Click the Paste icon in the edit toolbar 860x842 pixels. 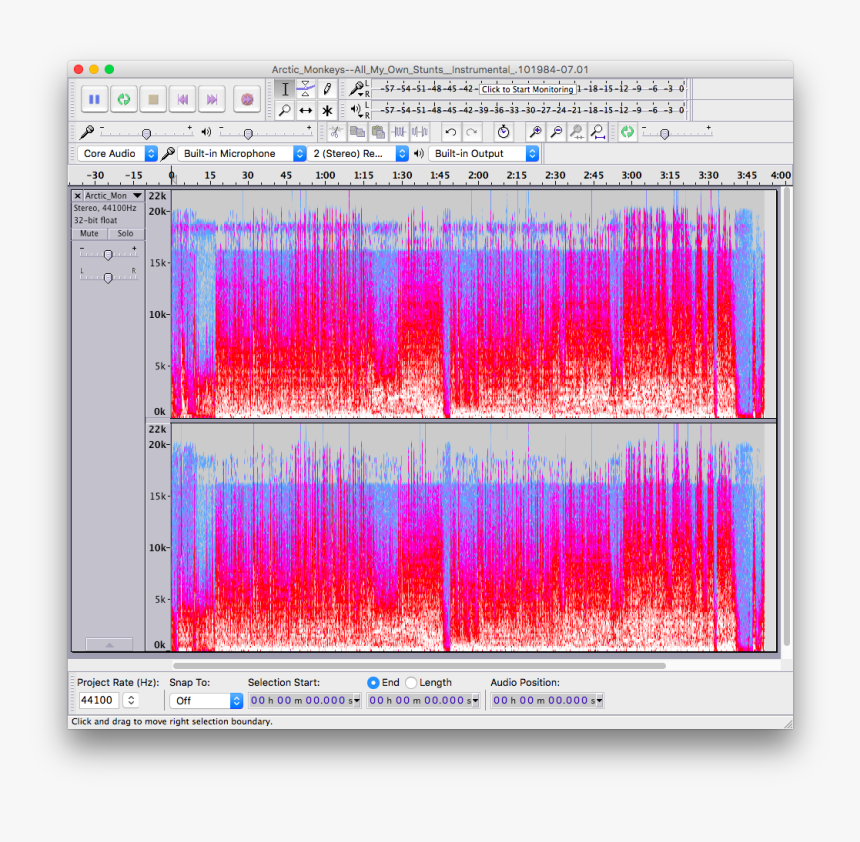point(379,131)
